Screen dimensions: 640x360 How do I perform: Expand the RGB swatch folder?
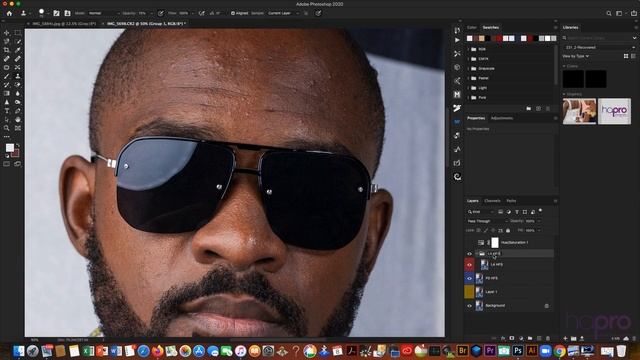click(468, 49)
